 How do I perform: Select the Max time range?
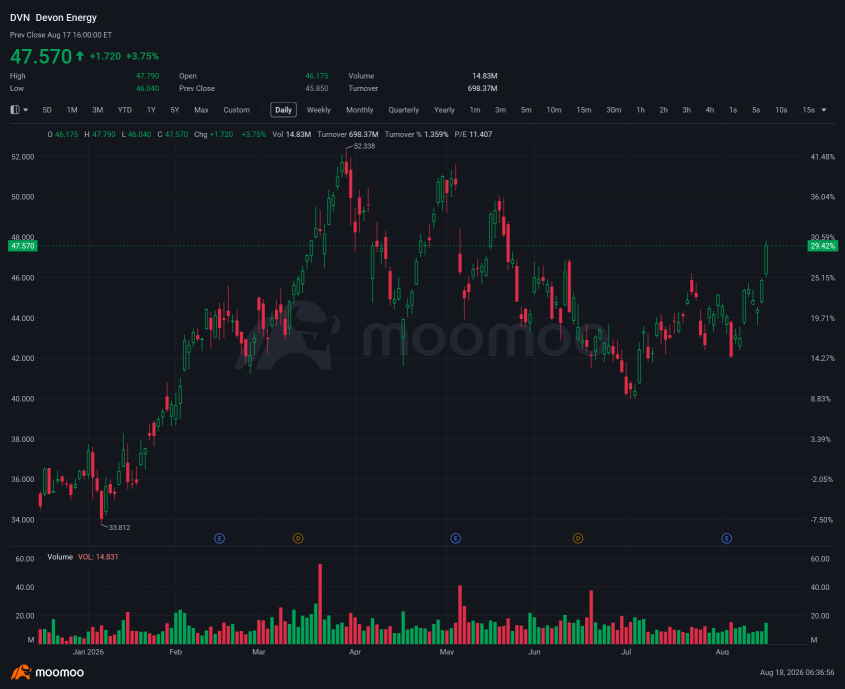click(x=201, y=110)
